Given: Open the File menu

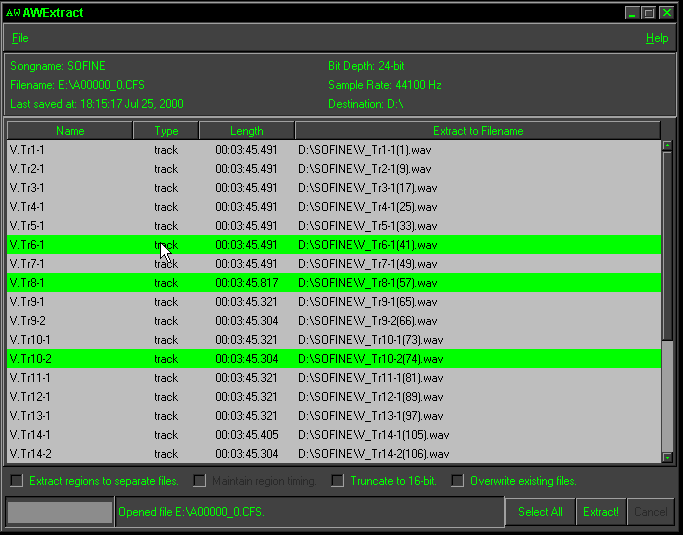Looking at the screenshot, I should (20, 38).
